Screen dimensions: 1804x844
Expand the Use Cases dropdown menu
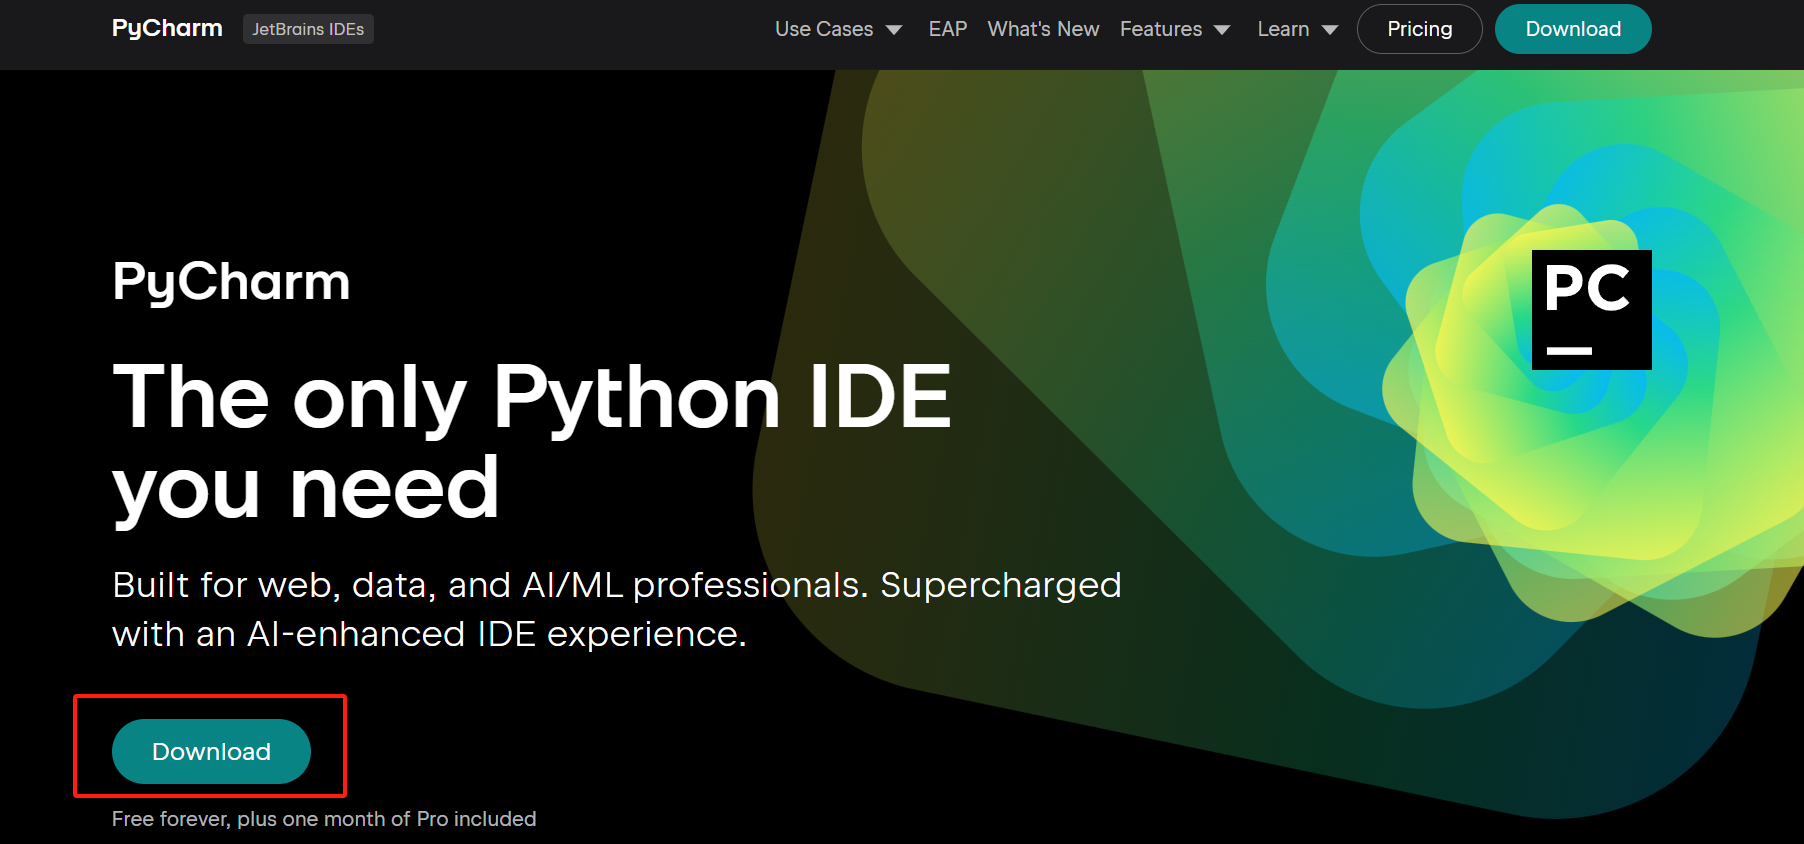click(x=838, y=29)
